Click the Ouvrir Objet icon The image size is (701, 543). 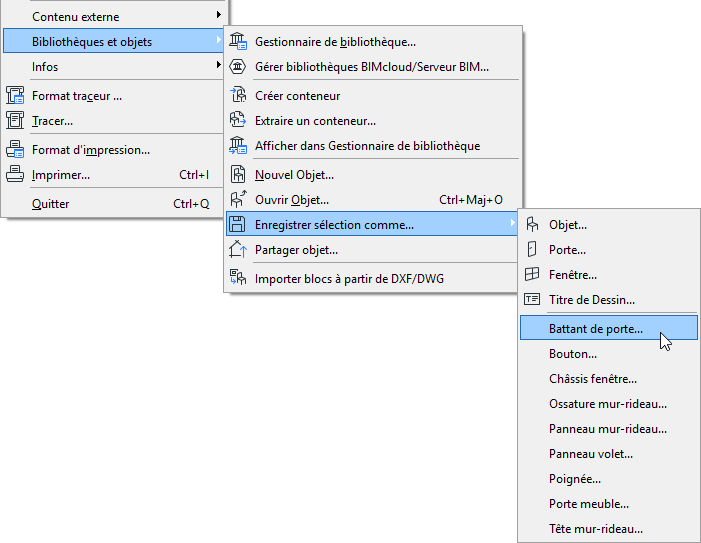238,200
